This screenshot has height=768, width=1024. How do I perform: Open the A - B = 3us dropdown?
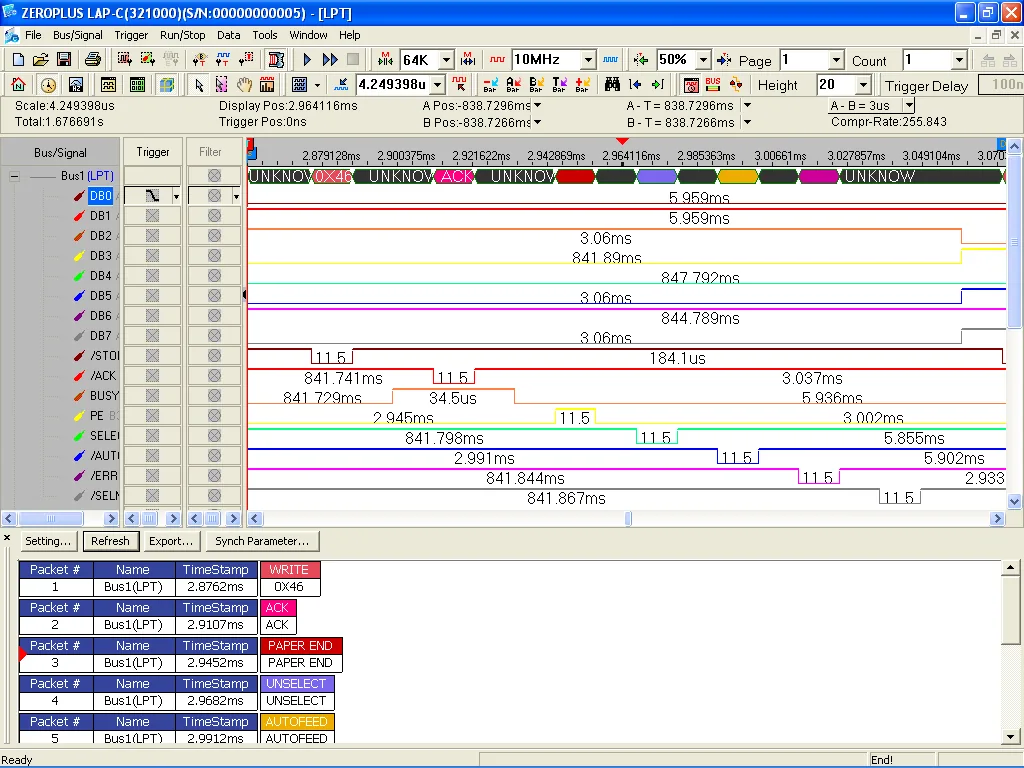click(908, 105)
